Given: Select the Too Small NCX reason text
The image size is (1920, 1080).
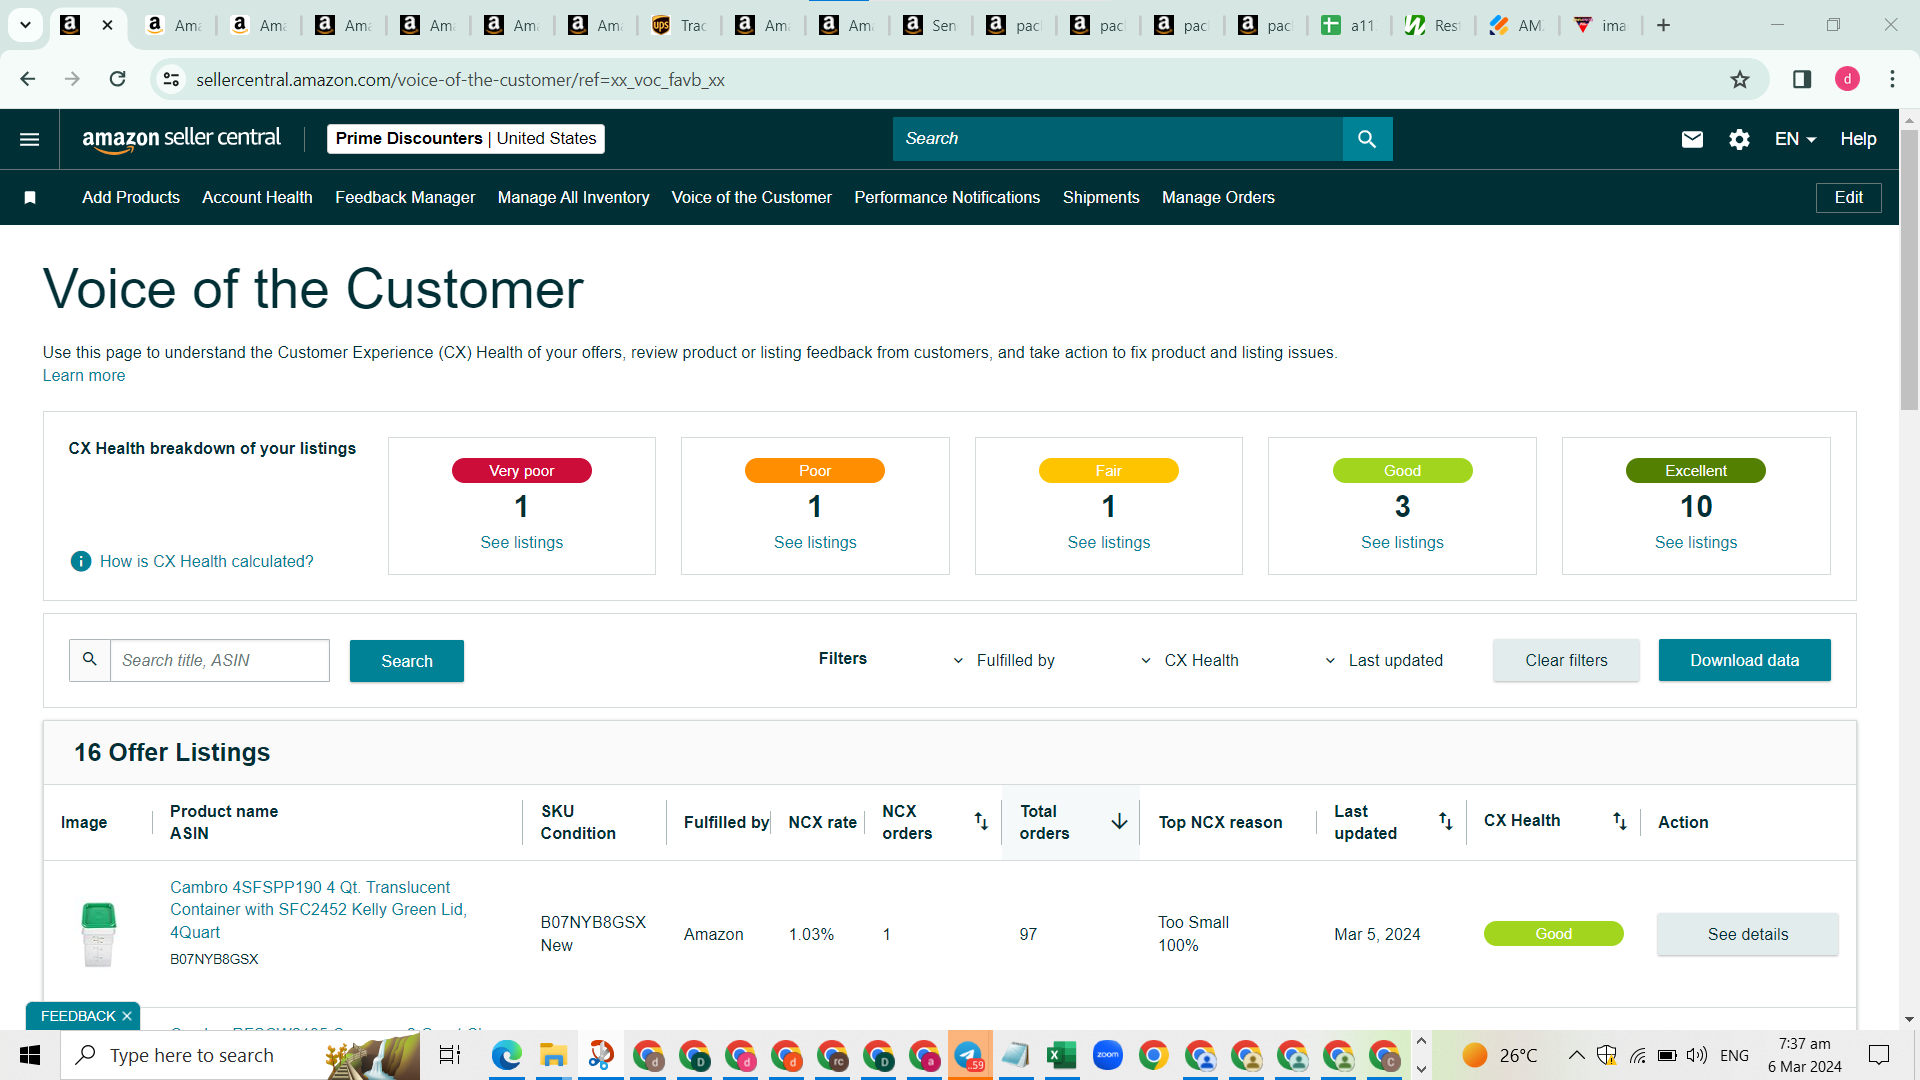Looking at the screenshot, I should coord(1194,922).
